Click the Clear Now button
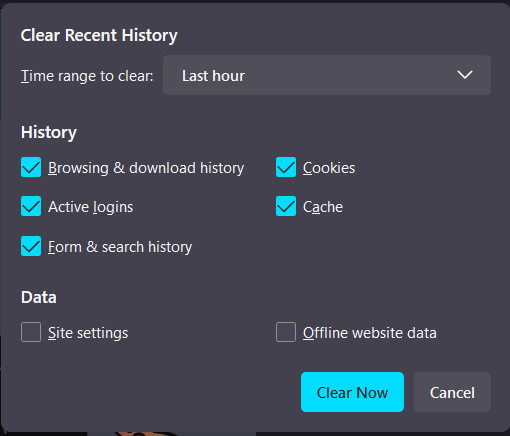The height and width of the screenshot is (436, 510). click(352, 392)
